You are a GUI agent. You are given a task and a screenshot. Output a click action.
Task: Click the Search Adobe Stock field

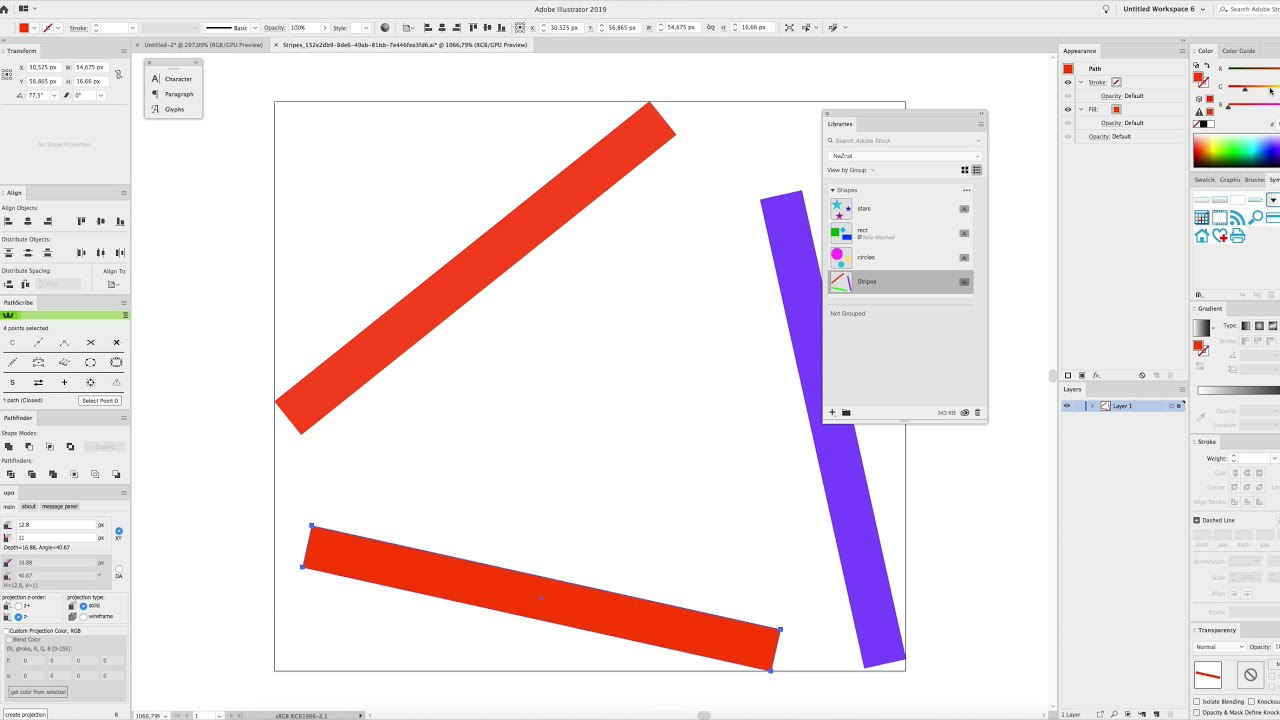(905, 141)
